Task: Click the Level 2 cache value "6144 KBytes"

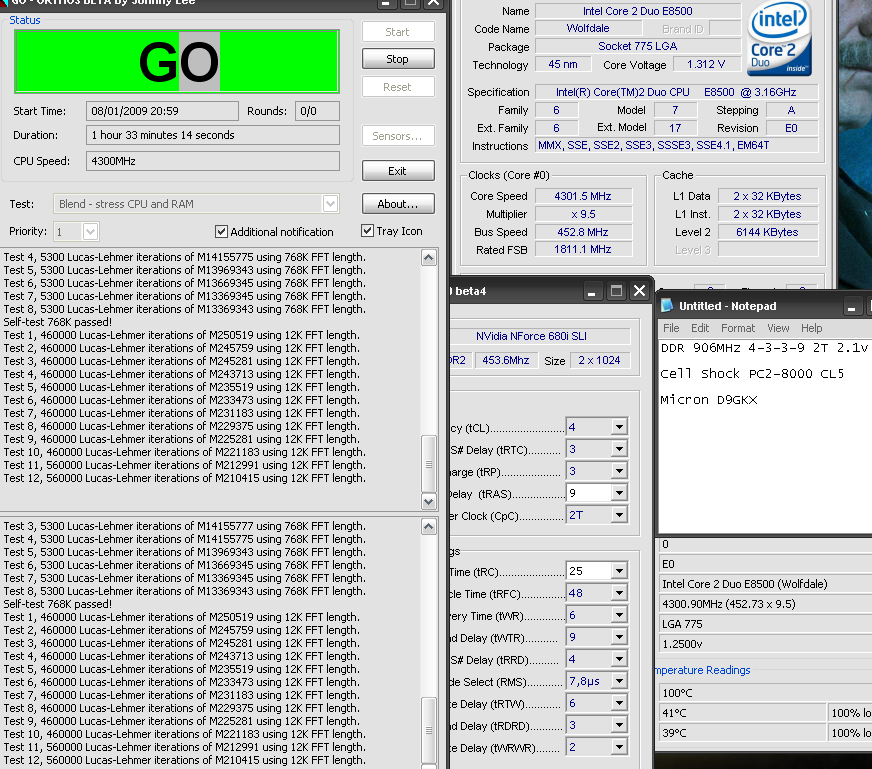Action: coord(767,232)
